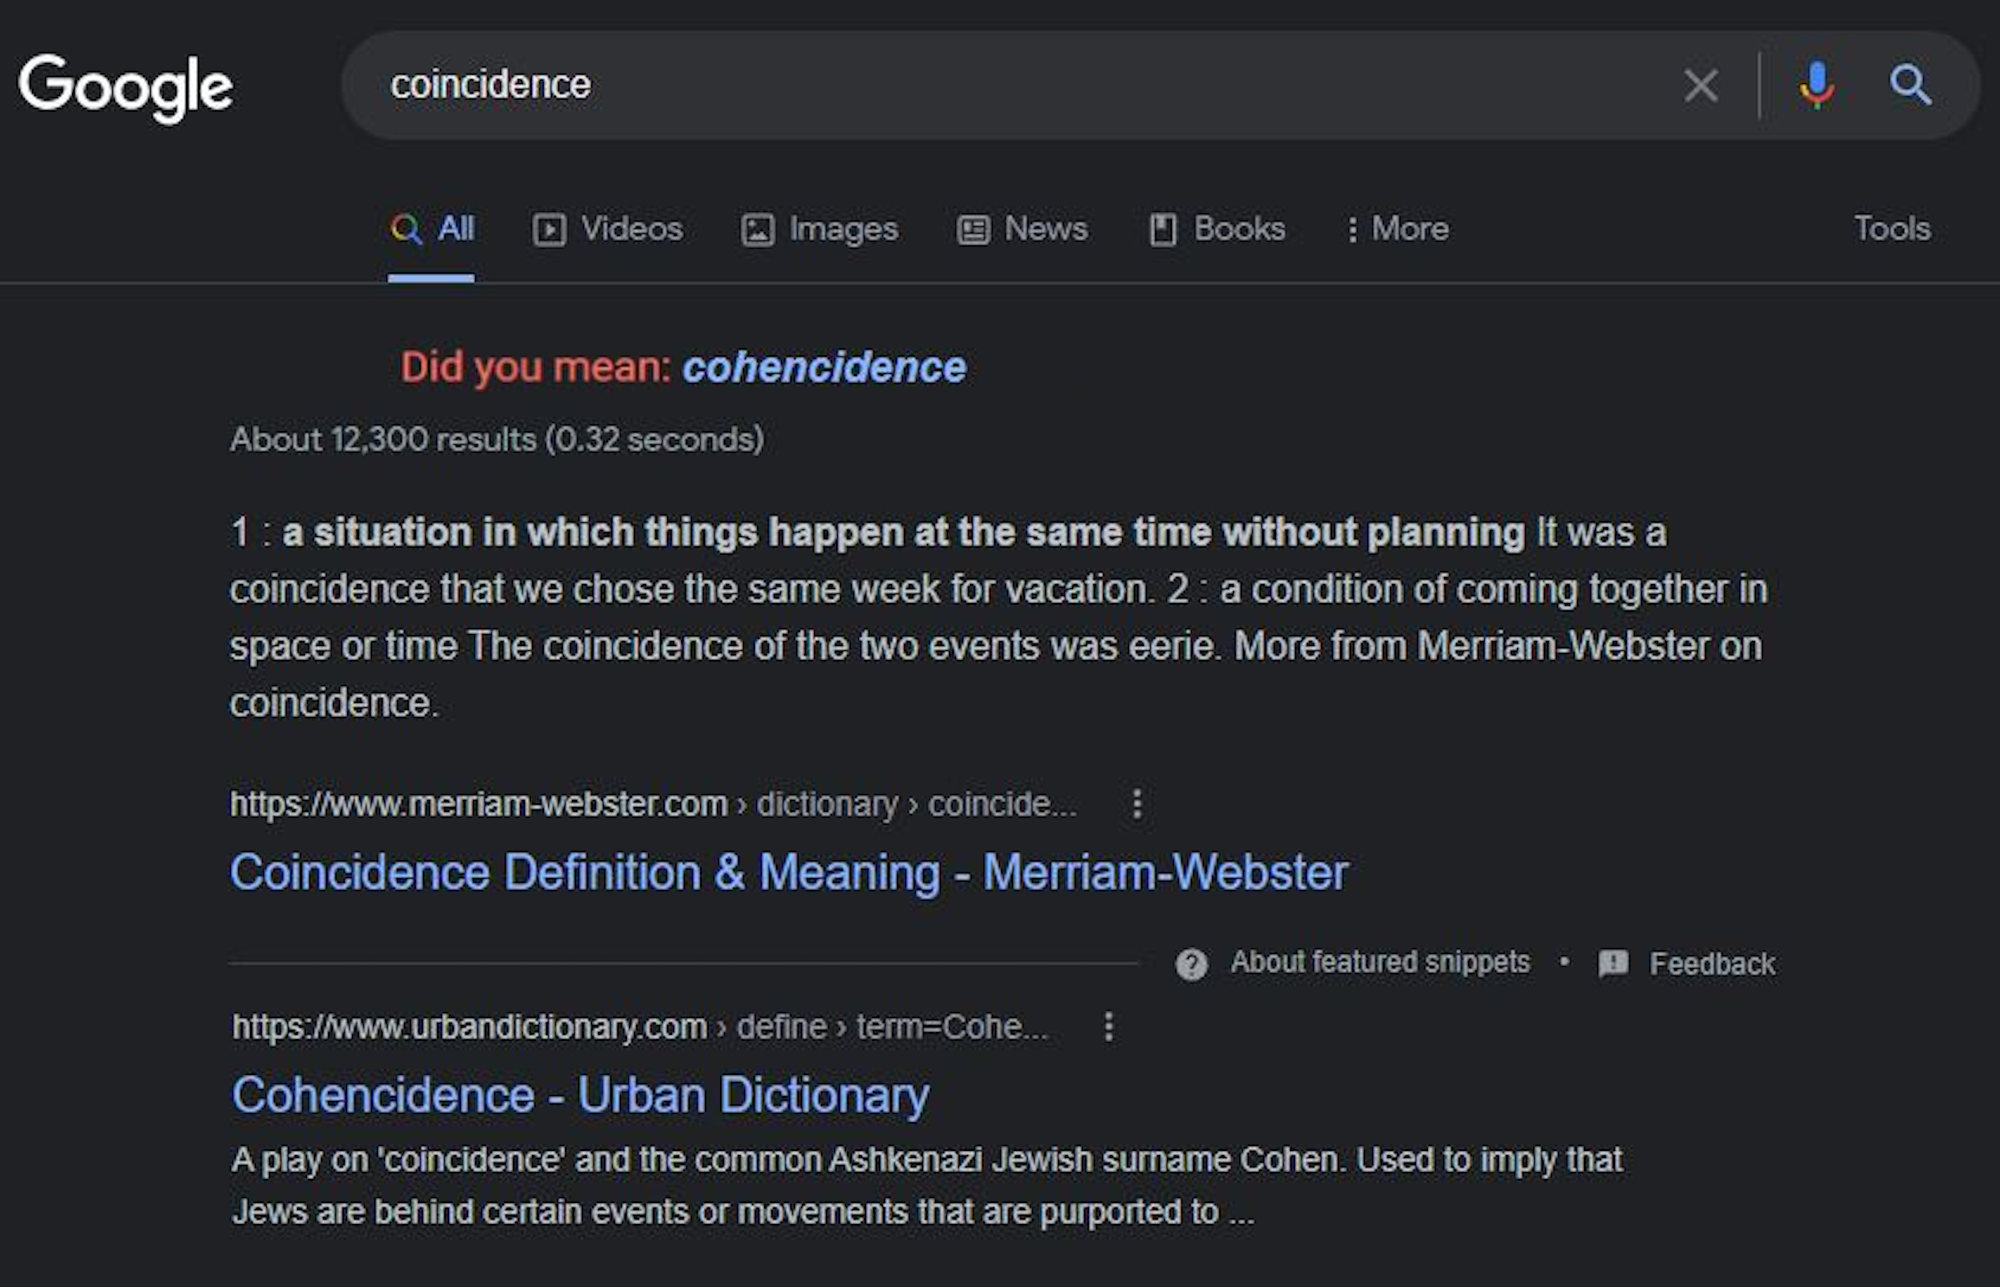Expand the More search categories menu

(1398, 229)
